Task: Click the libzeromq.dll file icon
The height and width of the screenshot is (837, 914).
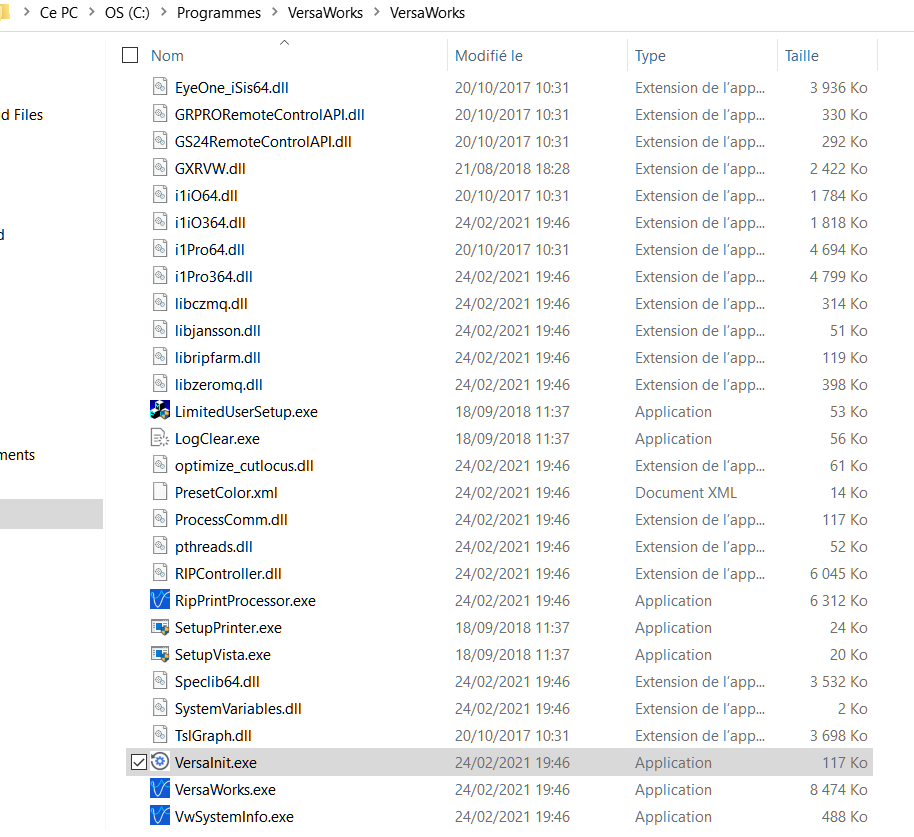Action: click(x=160, y=384)
